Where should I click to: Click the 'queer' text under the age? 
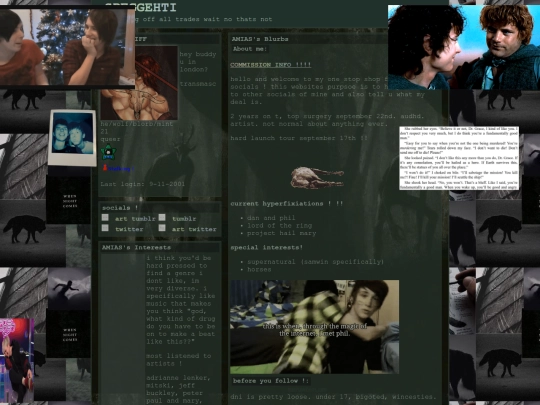(110, 139)
